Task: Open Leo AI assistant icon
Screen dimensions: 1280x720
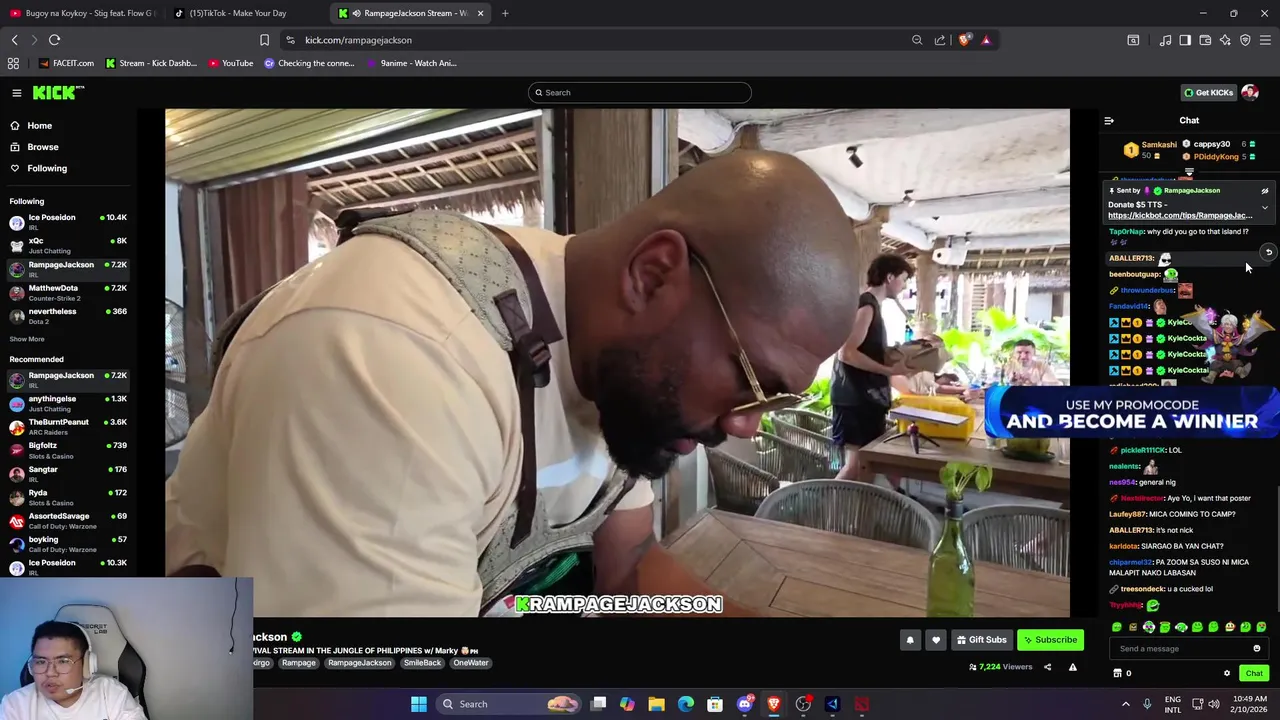Action: click(1225, 40)
